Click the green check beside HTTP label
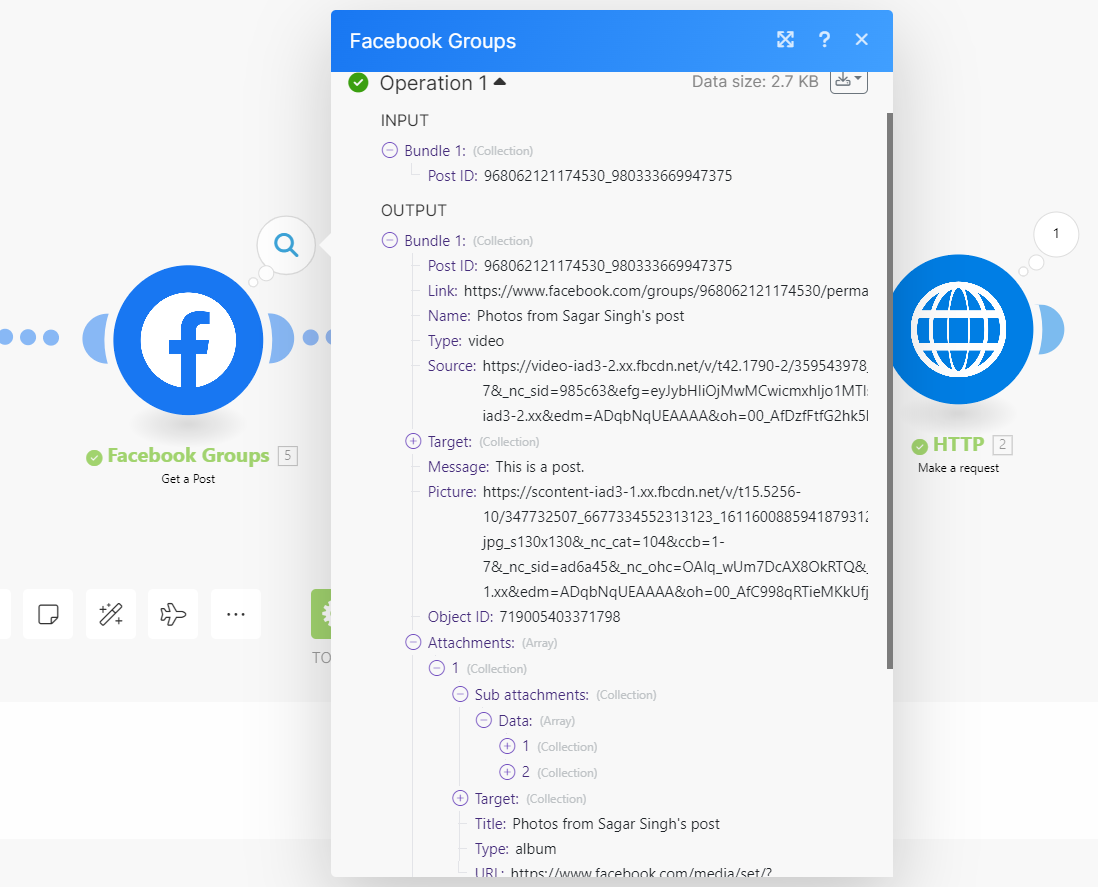The width and height of the screenshot is (1098, 887). click(x=919, y=446)
